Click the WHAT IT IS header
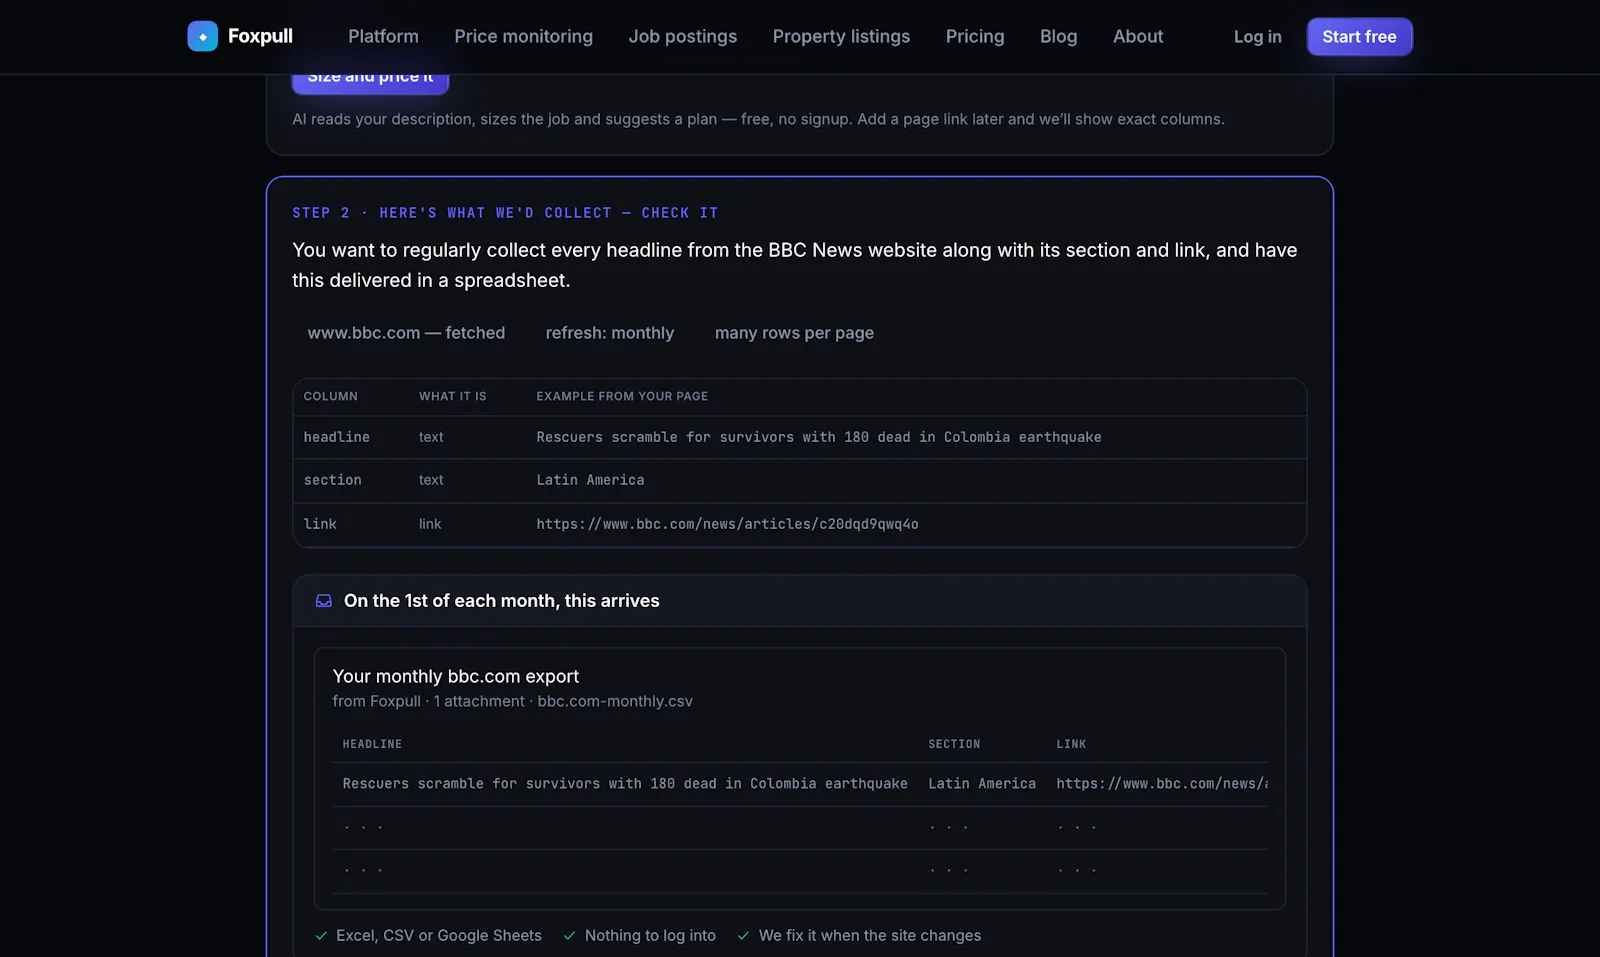 point(453,396)
